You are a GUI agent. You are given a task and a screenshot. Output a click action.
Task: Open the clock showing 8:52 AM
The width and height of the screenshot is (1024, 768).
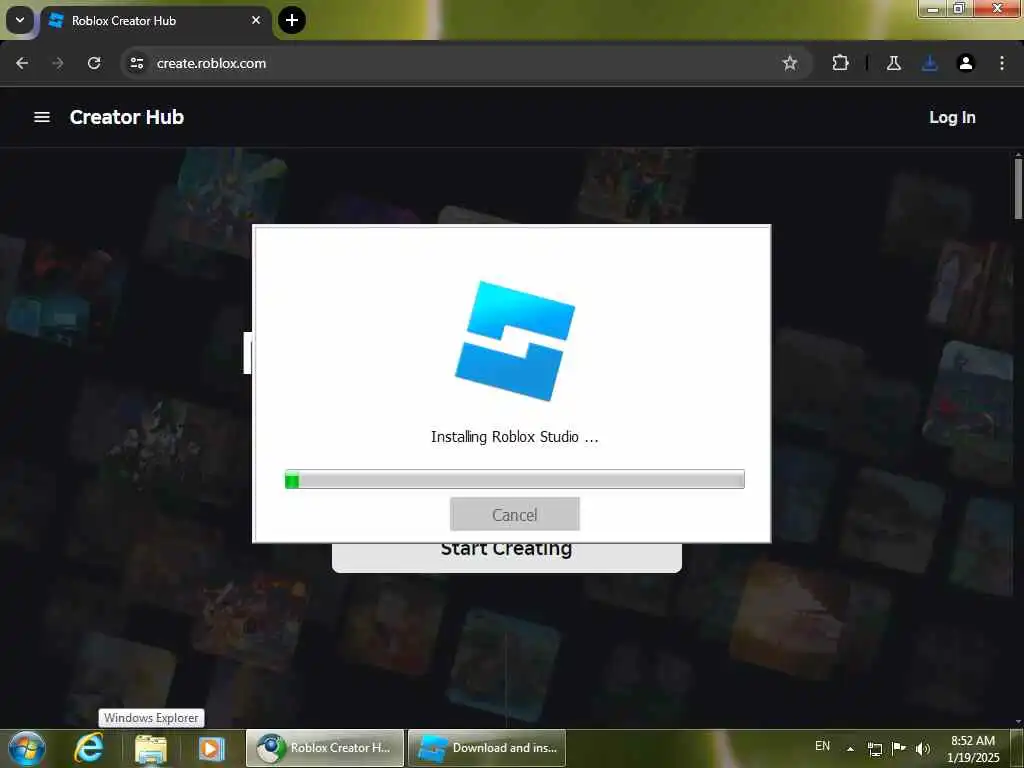(x=972, y=749)
